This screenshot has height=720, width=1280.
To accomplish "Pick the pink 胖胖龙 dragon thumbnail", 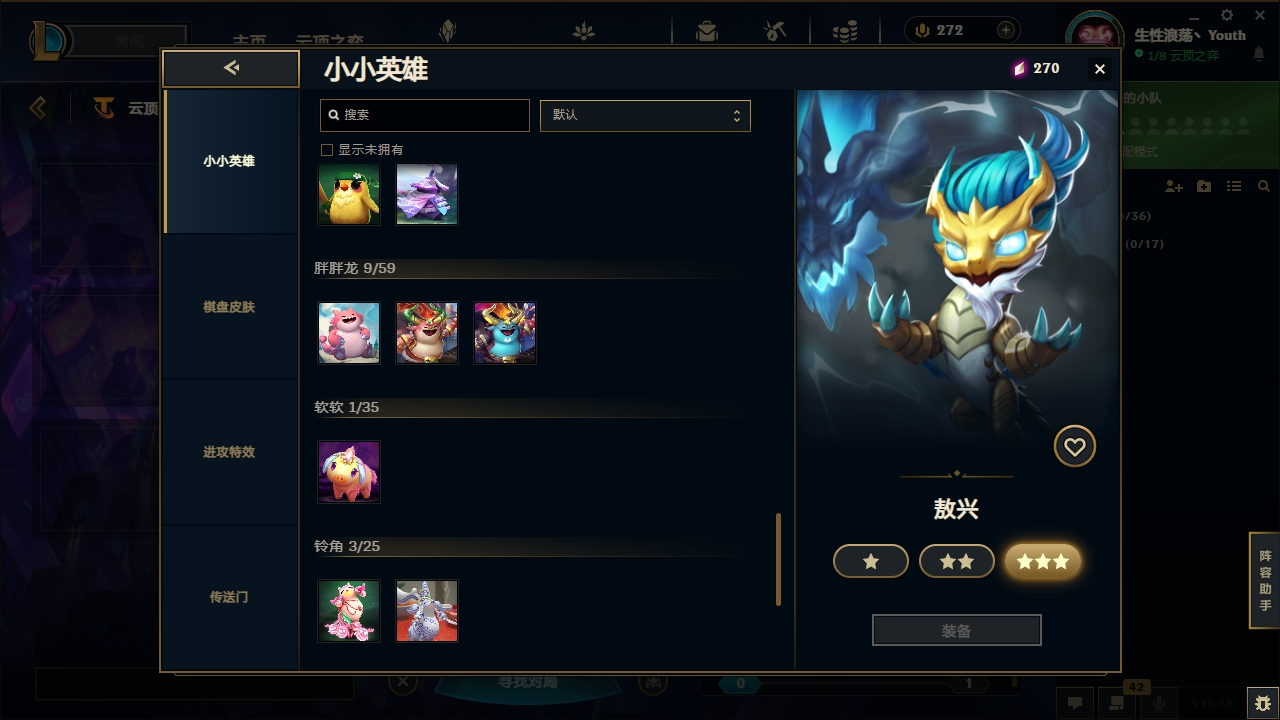I will coord(349,333).
